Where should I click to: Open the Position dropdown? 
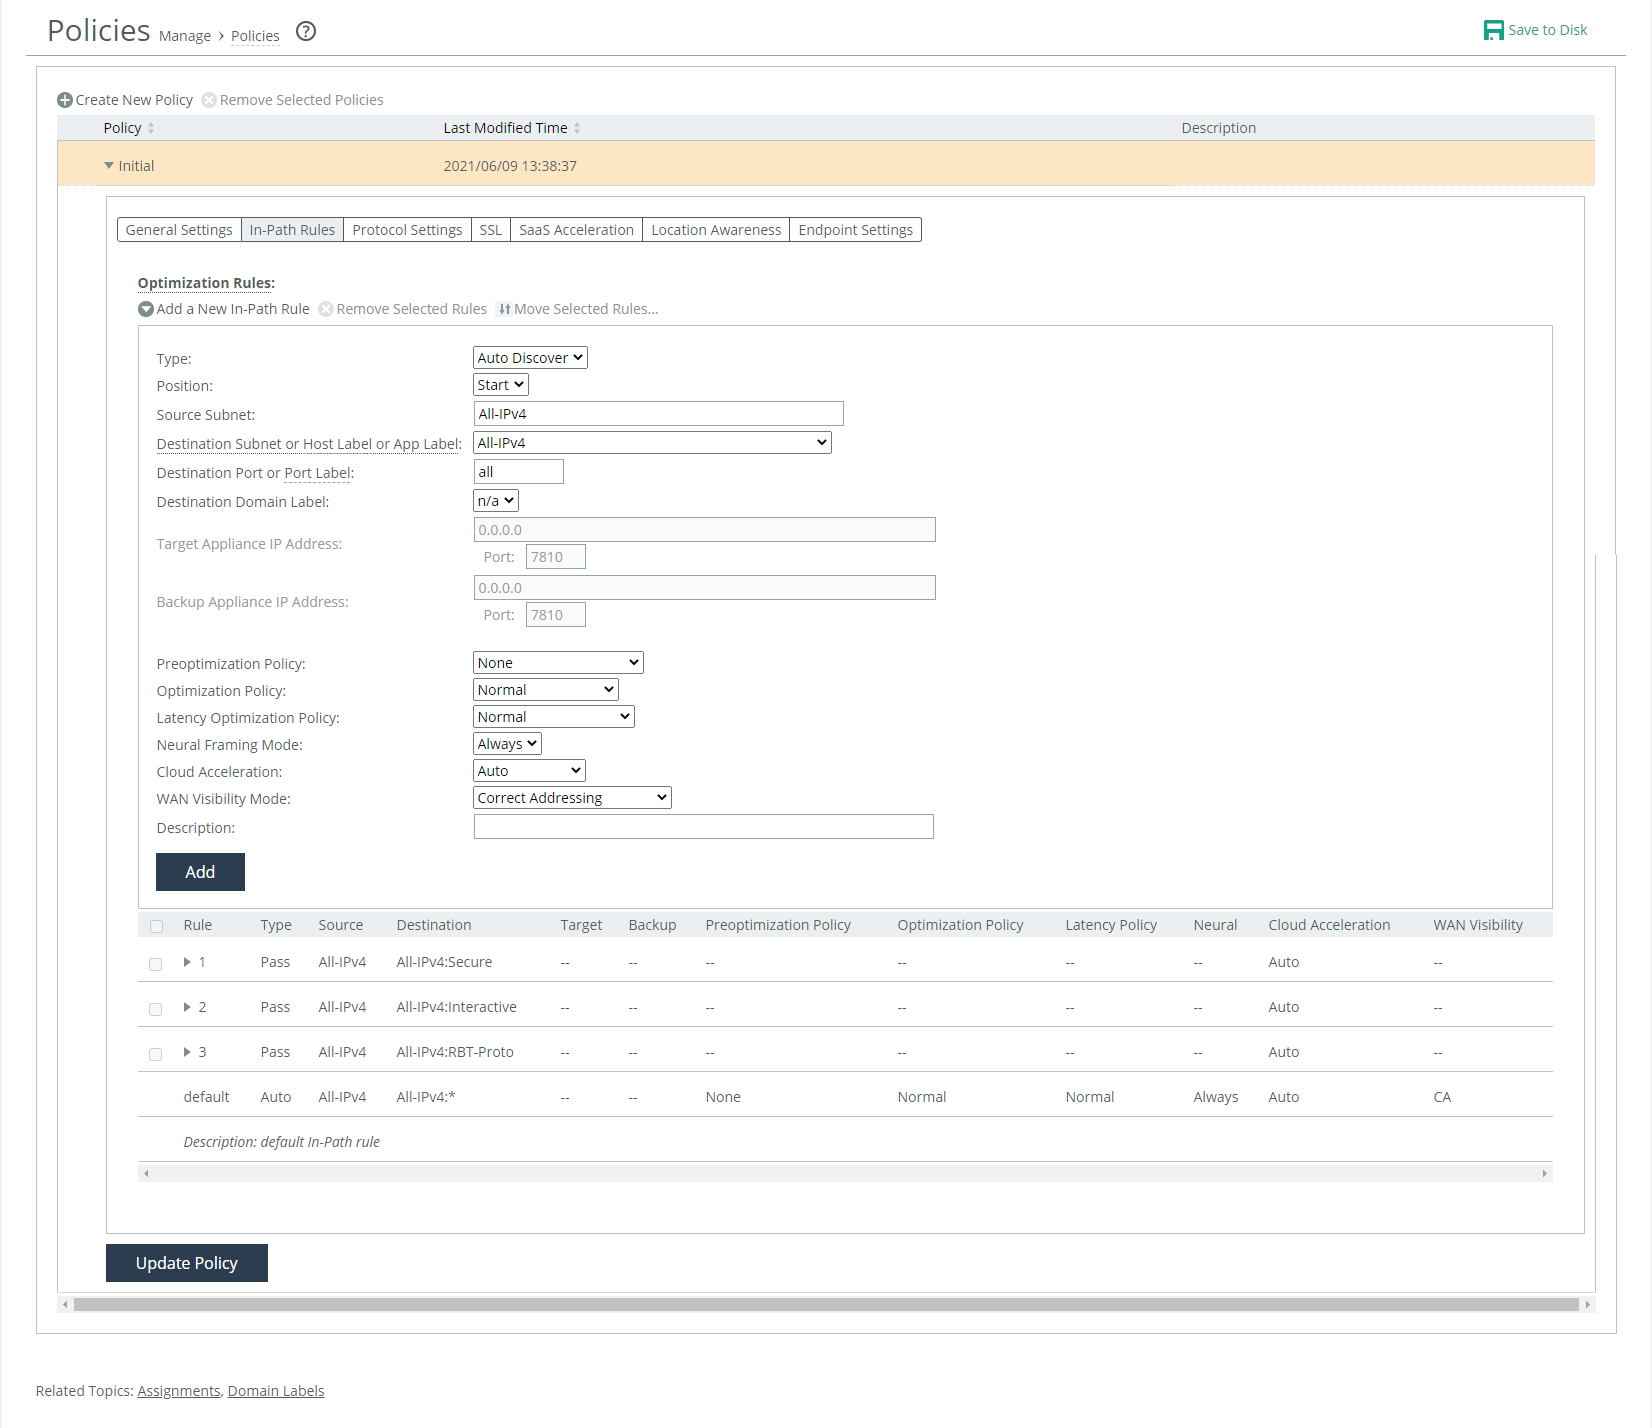coord(501,385)
